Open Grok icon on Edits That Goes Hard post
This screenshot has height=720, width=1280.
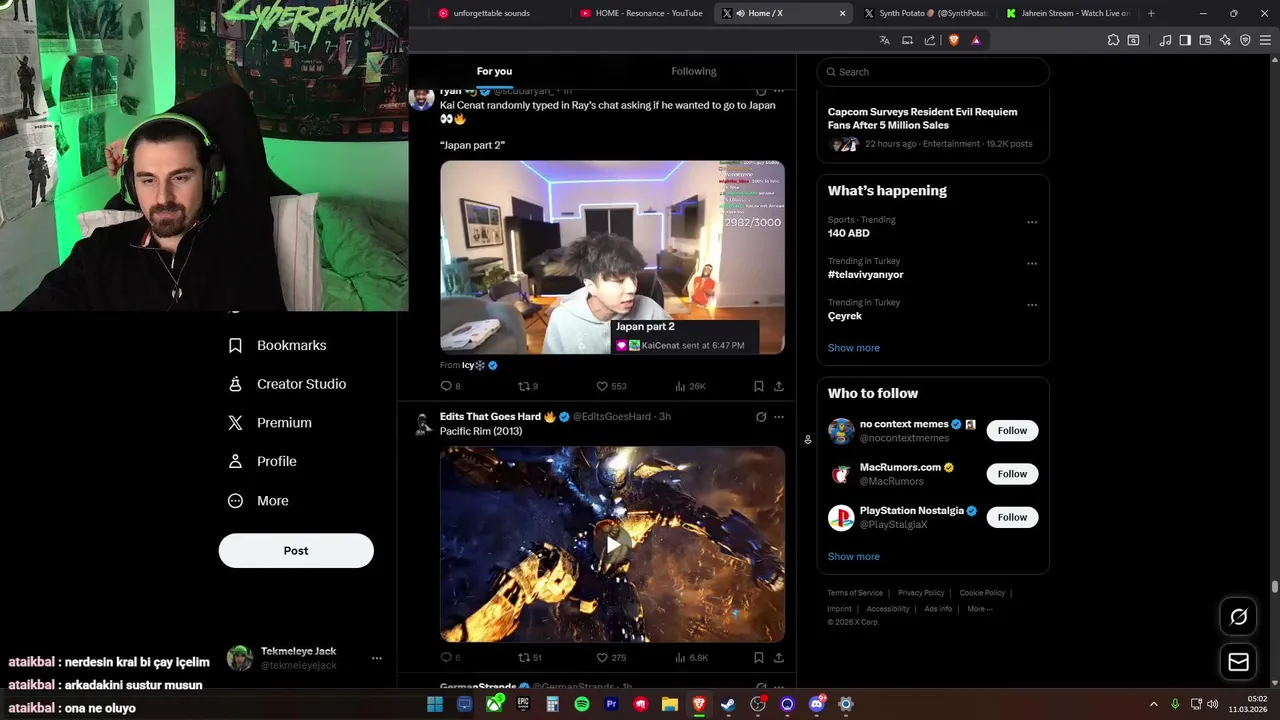(761, 417)
